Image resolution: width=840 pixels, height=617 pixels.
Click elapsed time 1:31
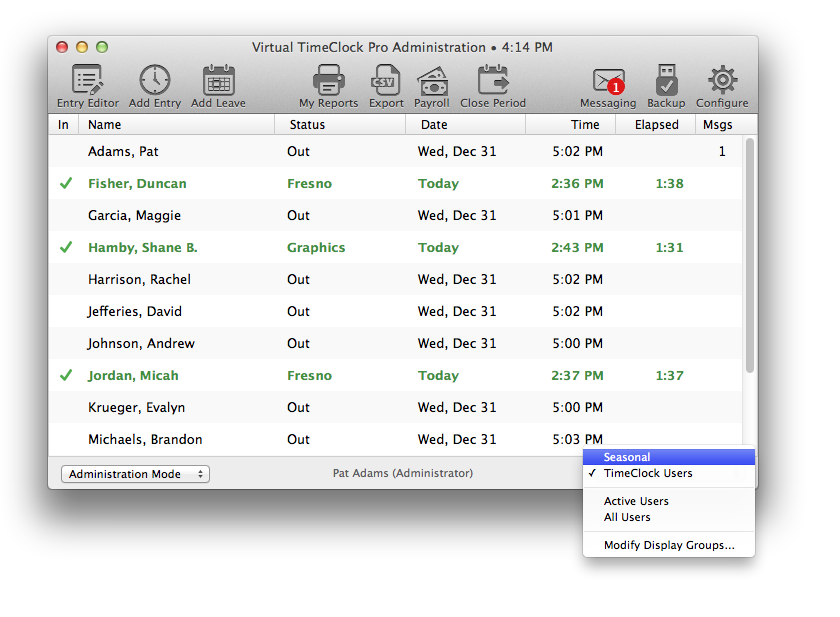click(x=670, y=247)
